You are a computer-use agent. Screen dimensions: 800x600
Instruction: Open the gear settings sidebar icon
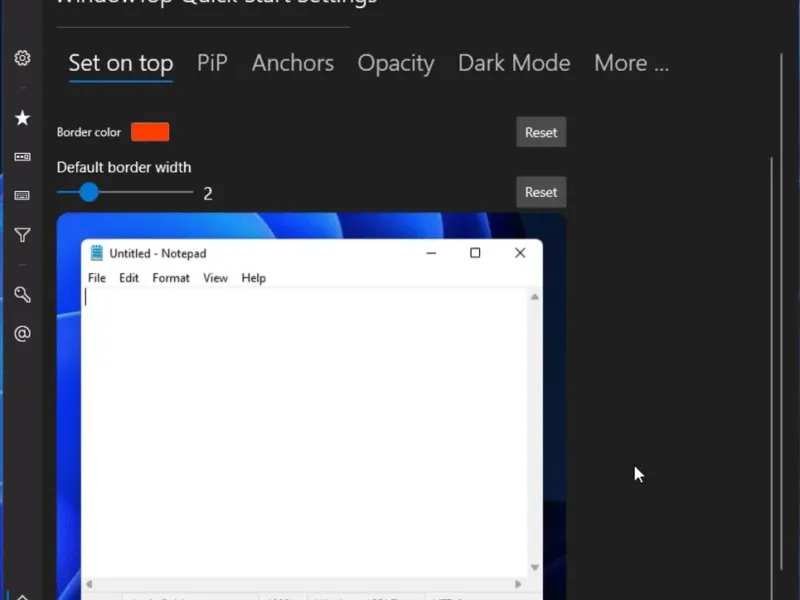22,58
